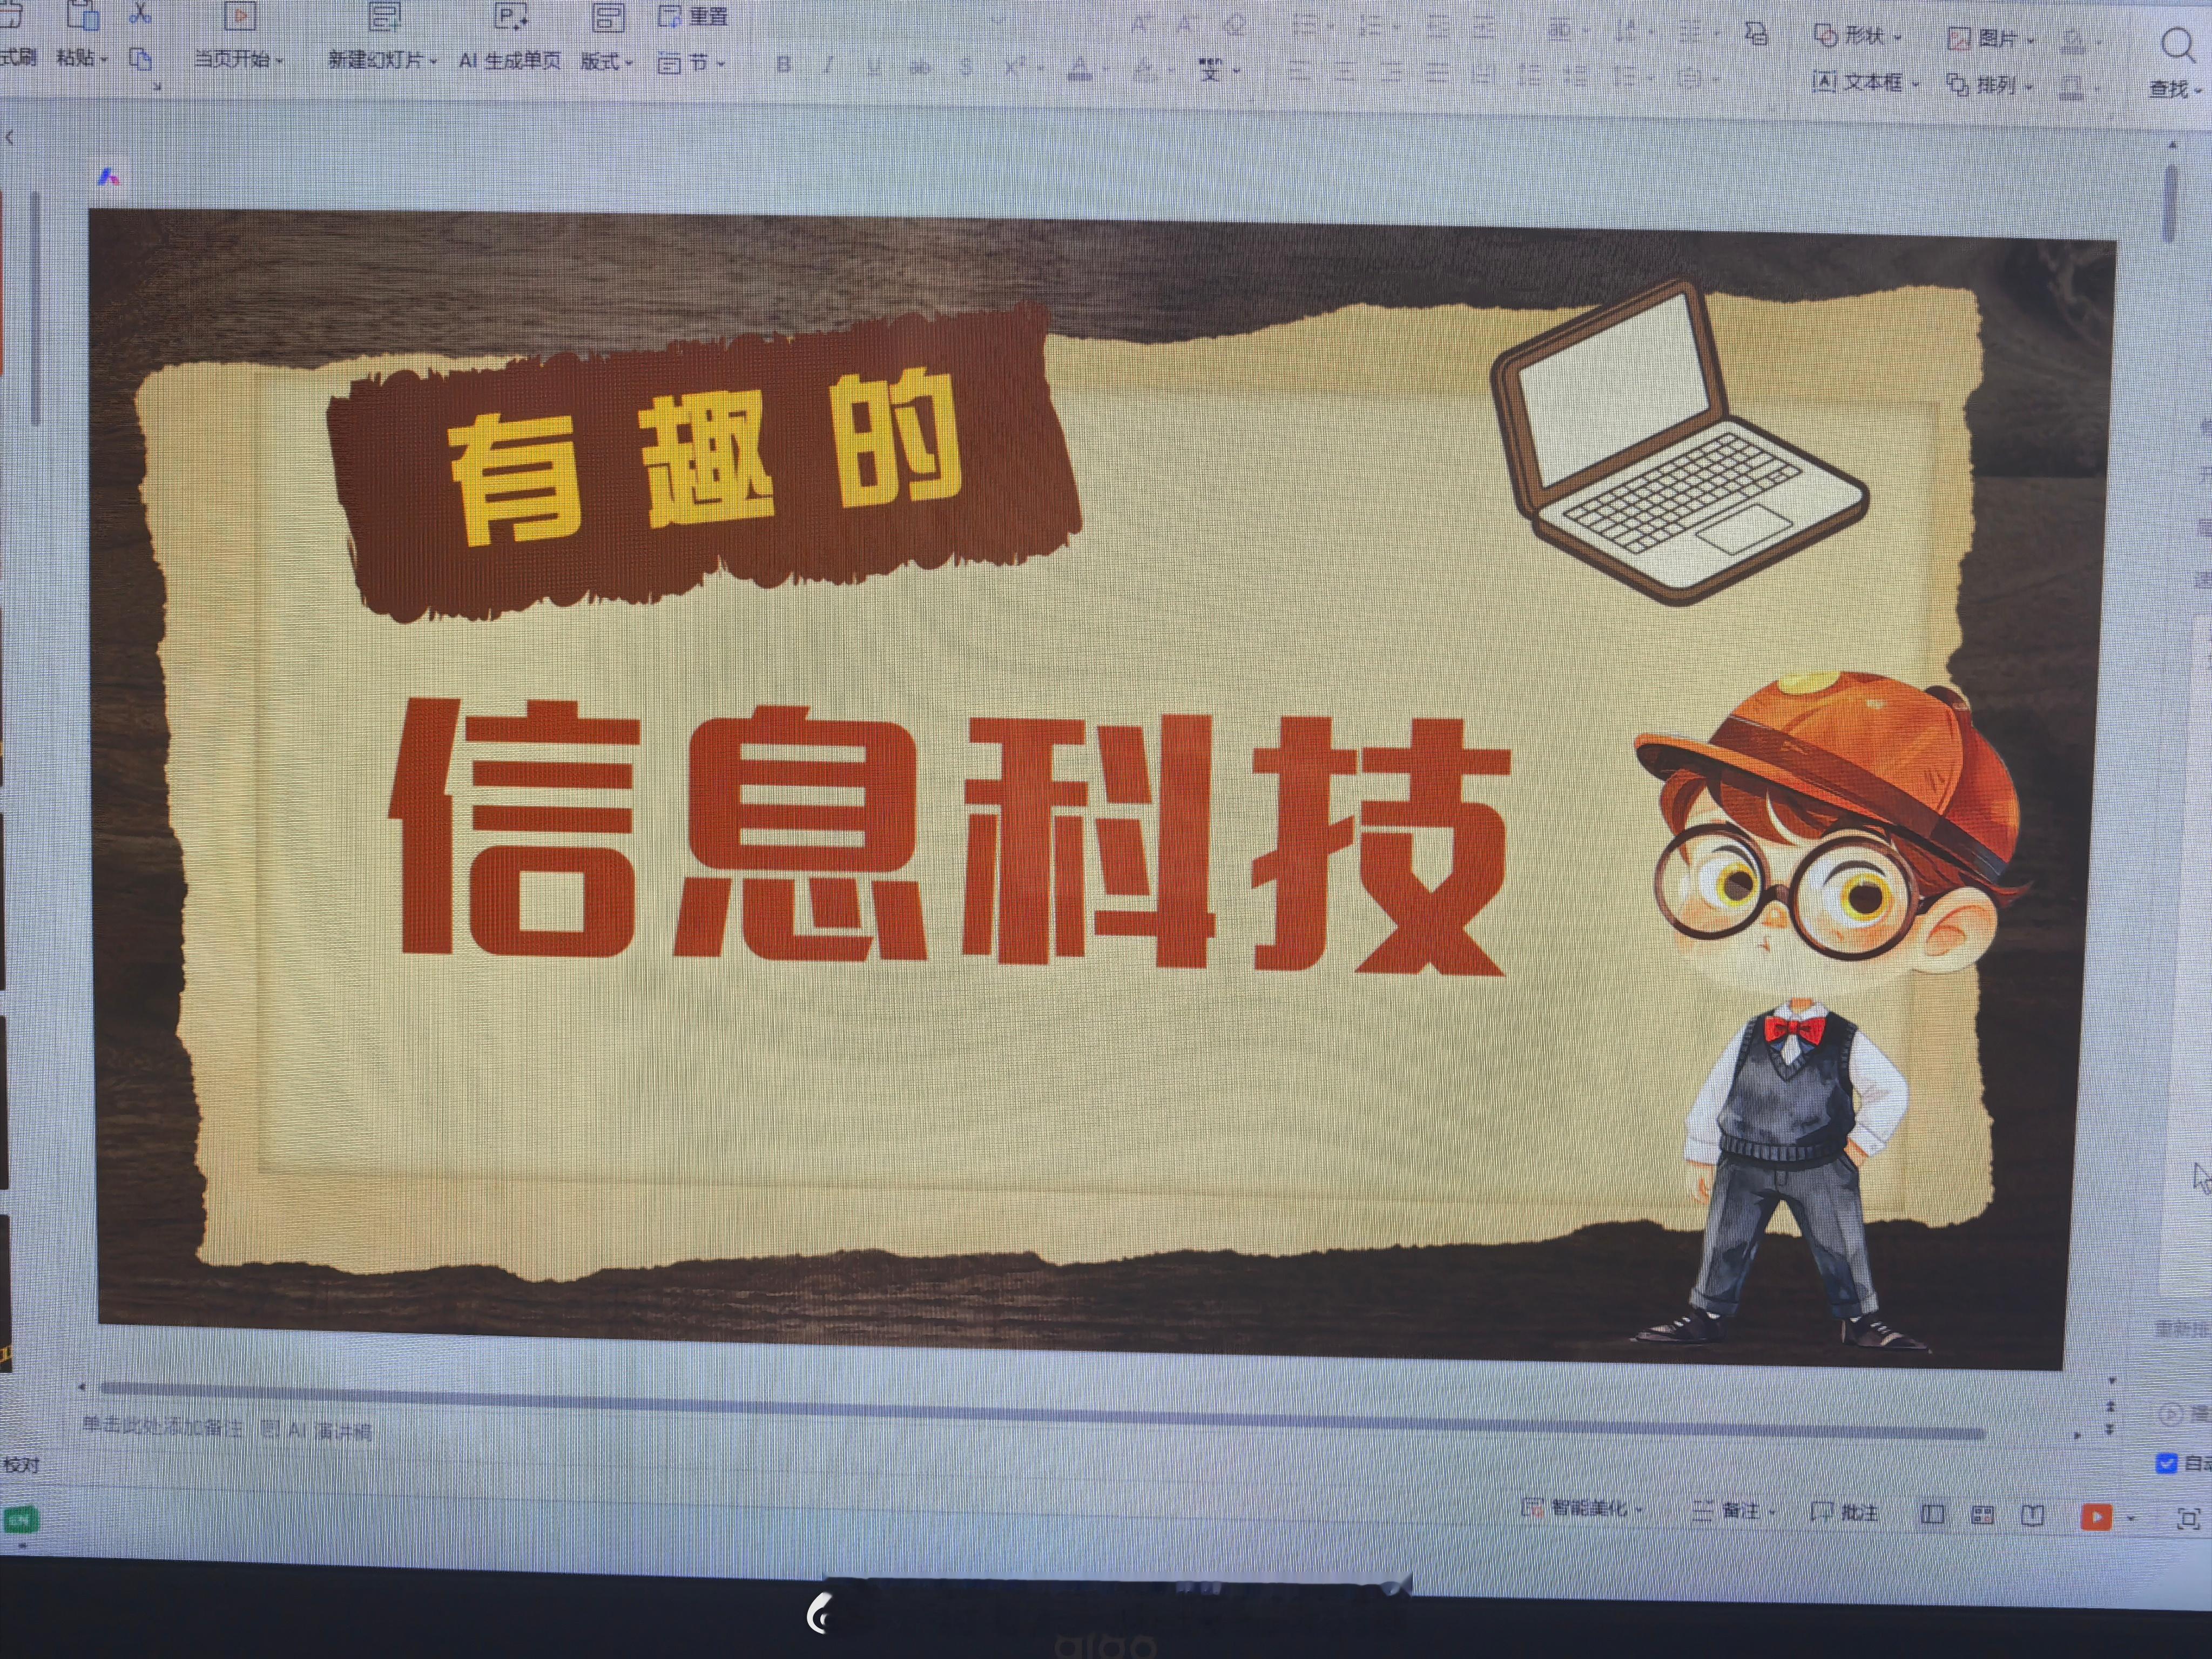The width and height of the screenshot is (2212, 1659).
Task: Click the font color A button
Action: (1079, 68)
